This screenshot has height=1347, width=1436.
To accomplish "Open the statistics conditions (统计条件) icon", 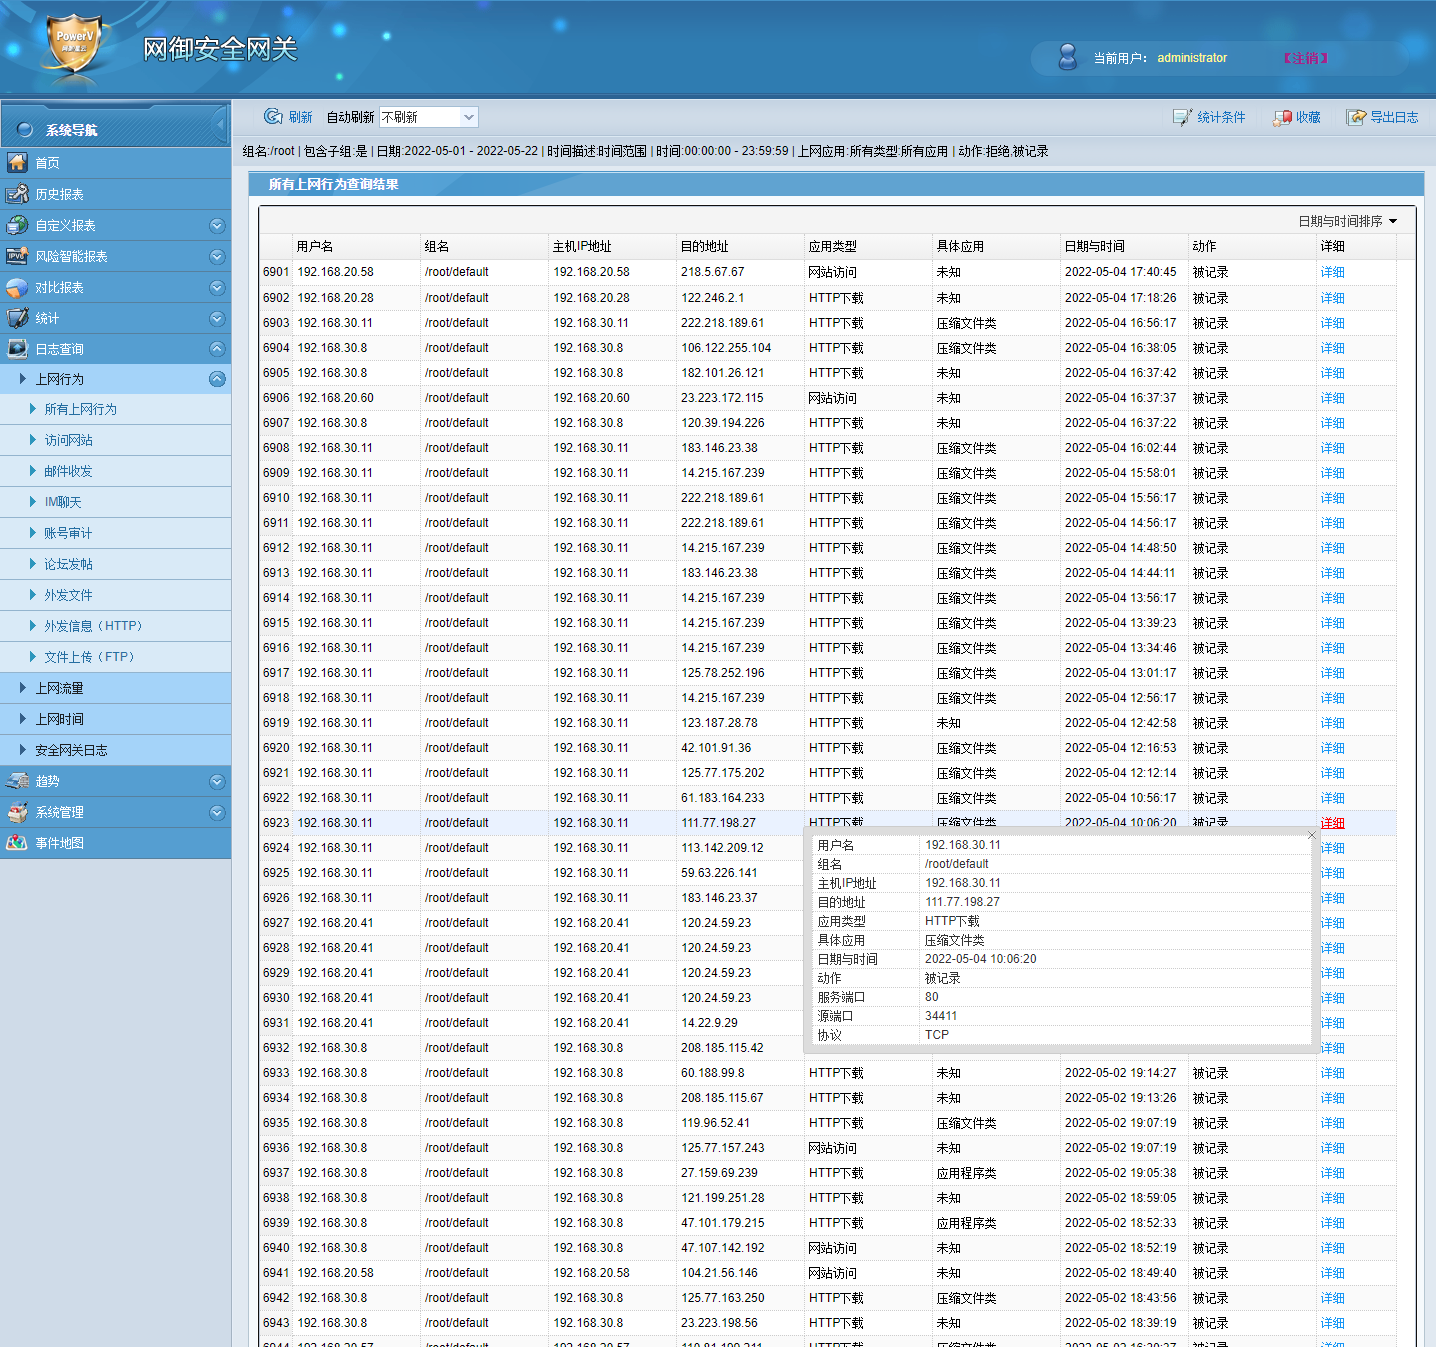I will pos(1182,117).
